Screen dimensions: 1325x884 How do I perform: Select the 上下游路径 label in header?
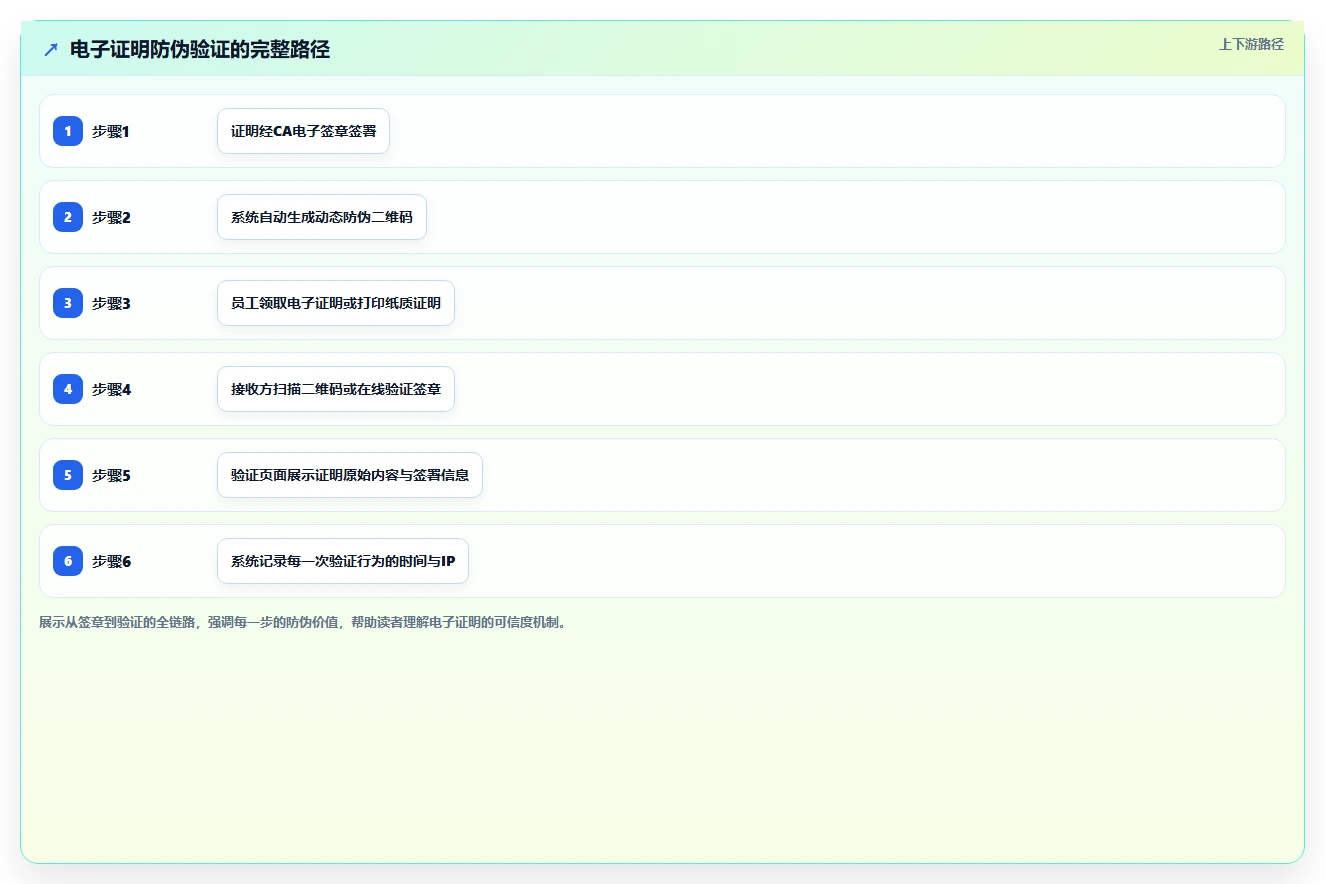click(1251, 44)
